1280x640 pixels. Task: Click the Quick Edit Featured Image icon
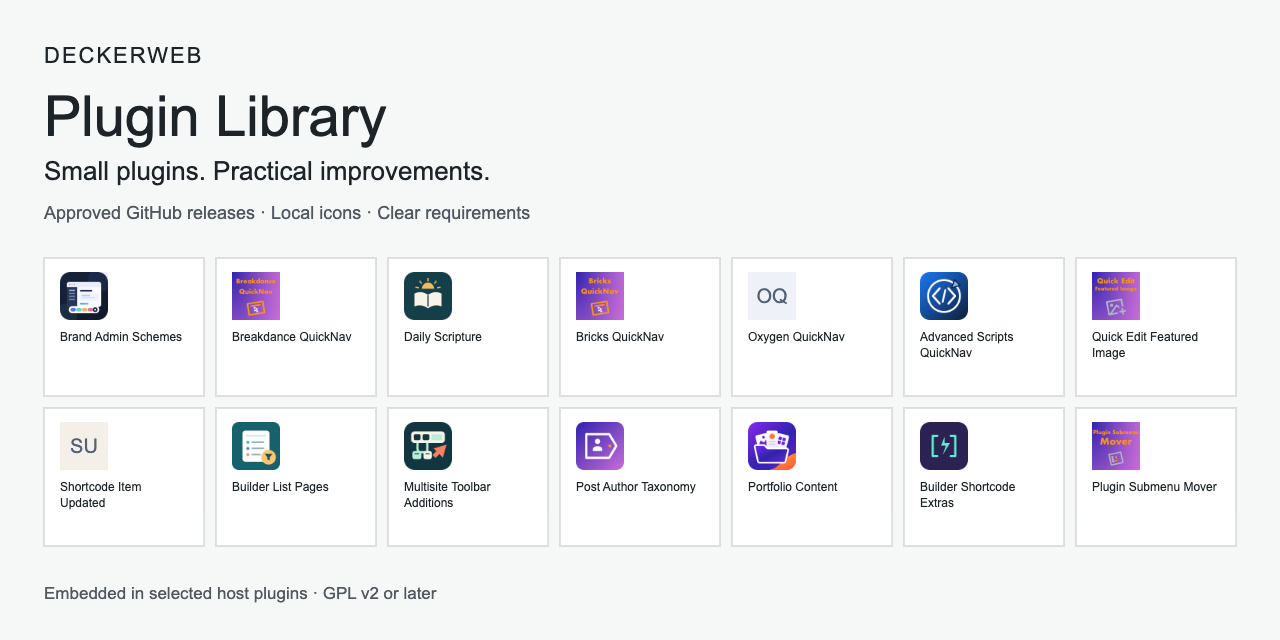point(1116,296)
